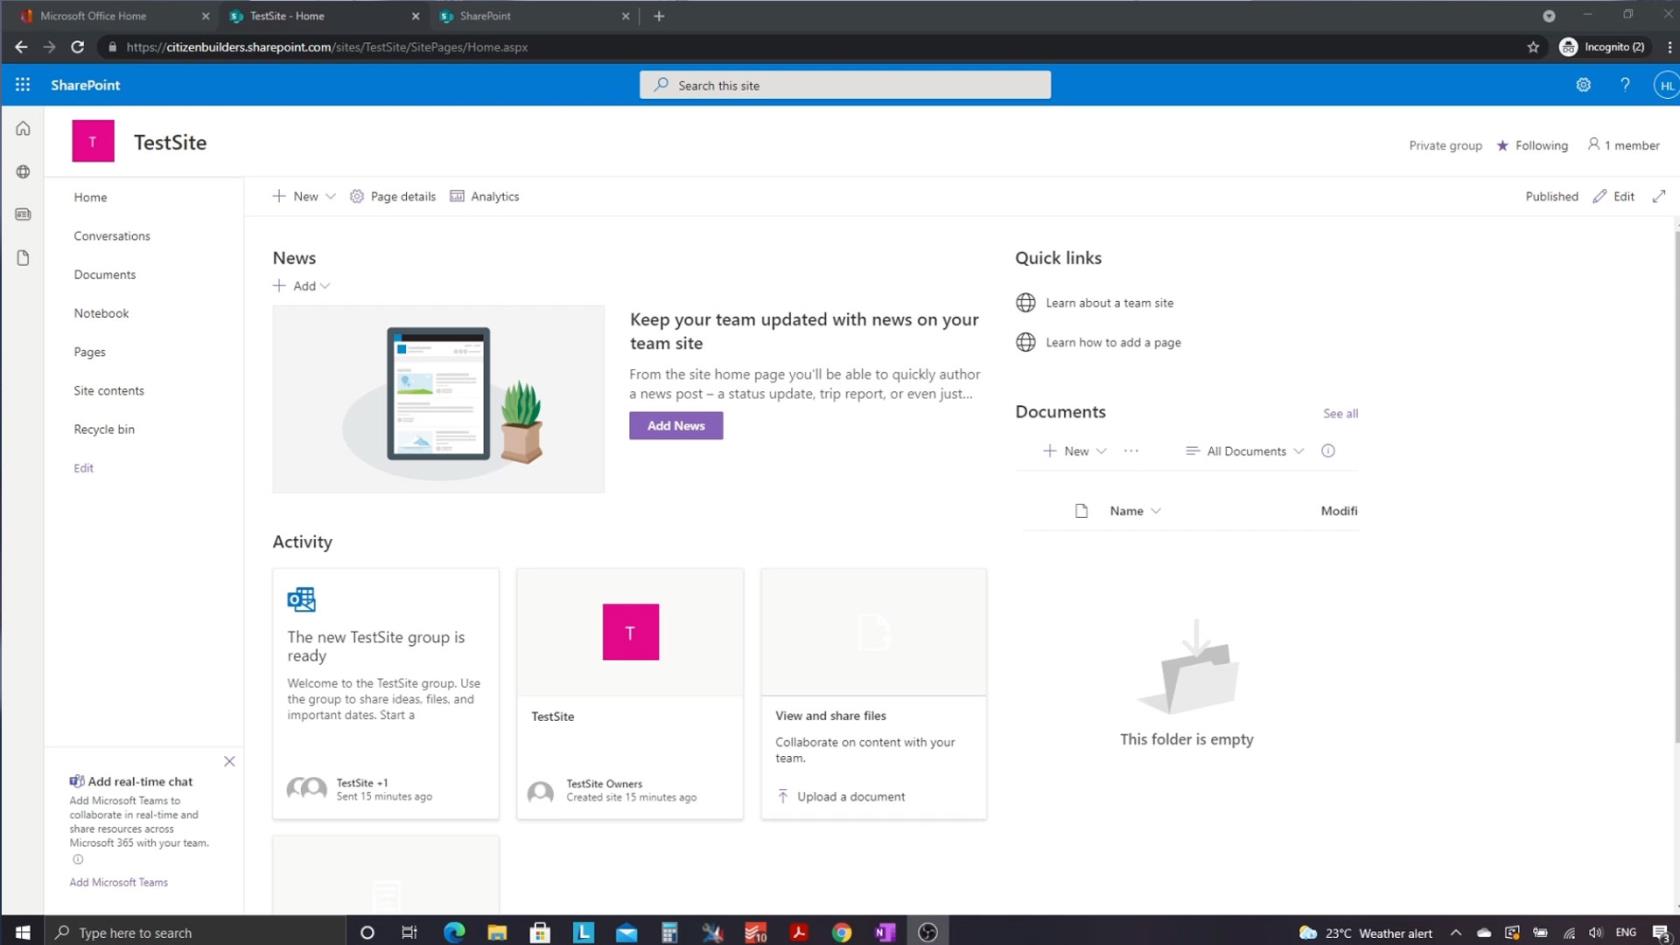Click the info icon under Teams prompt
Image resolution: width=1680 pixels, height=945 pixels.
click(x=77, y=860)
